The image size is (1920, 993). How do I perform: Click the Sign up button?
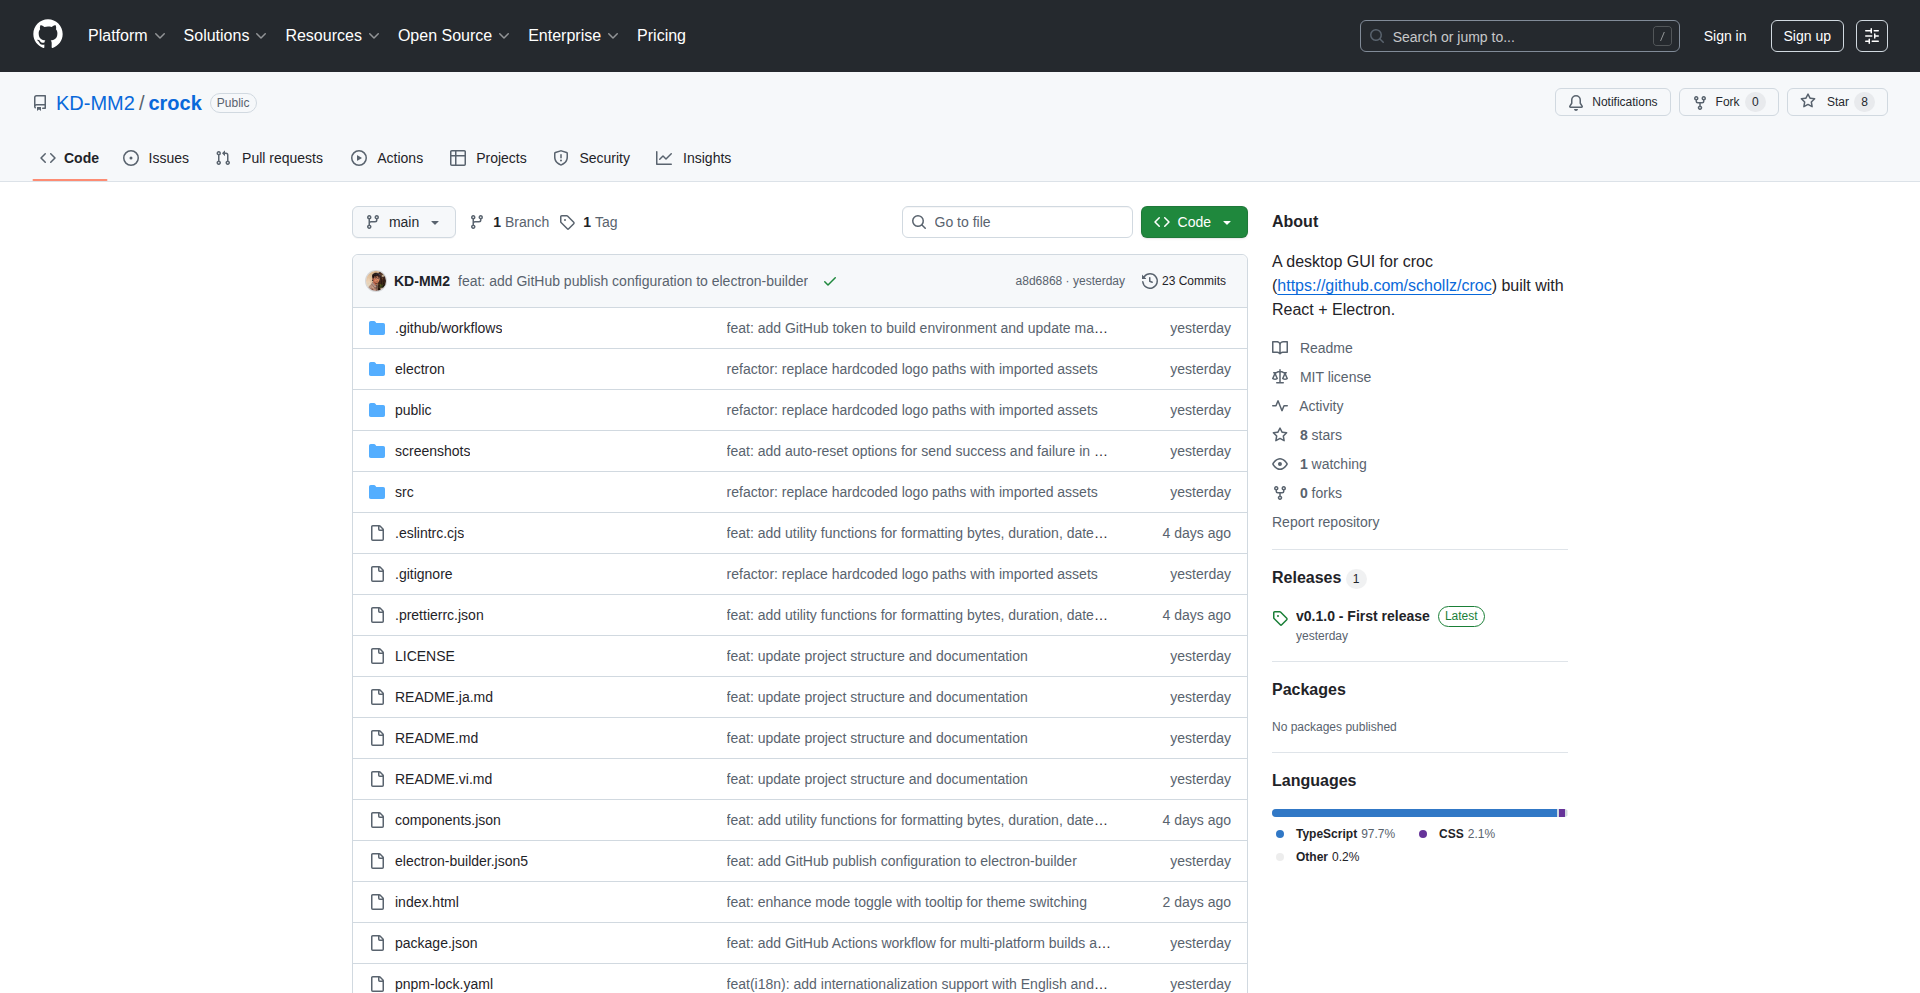coord(1806,36)
